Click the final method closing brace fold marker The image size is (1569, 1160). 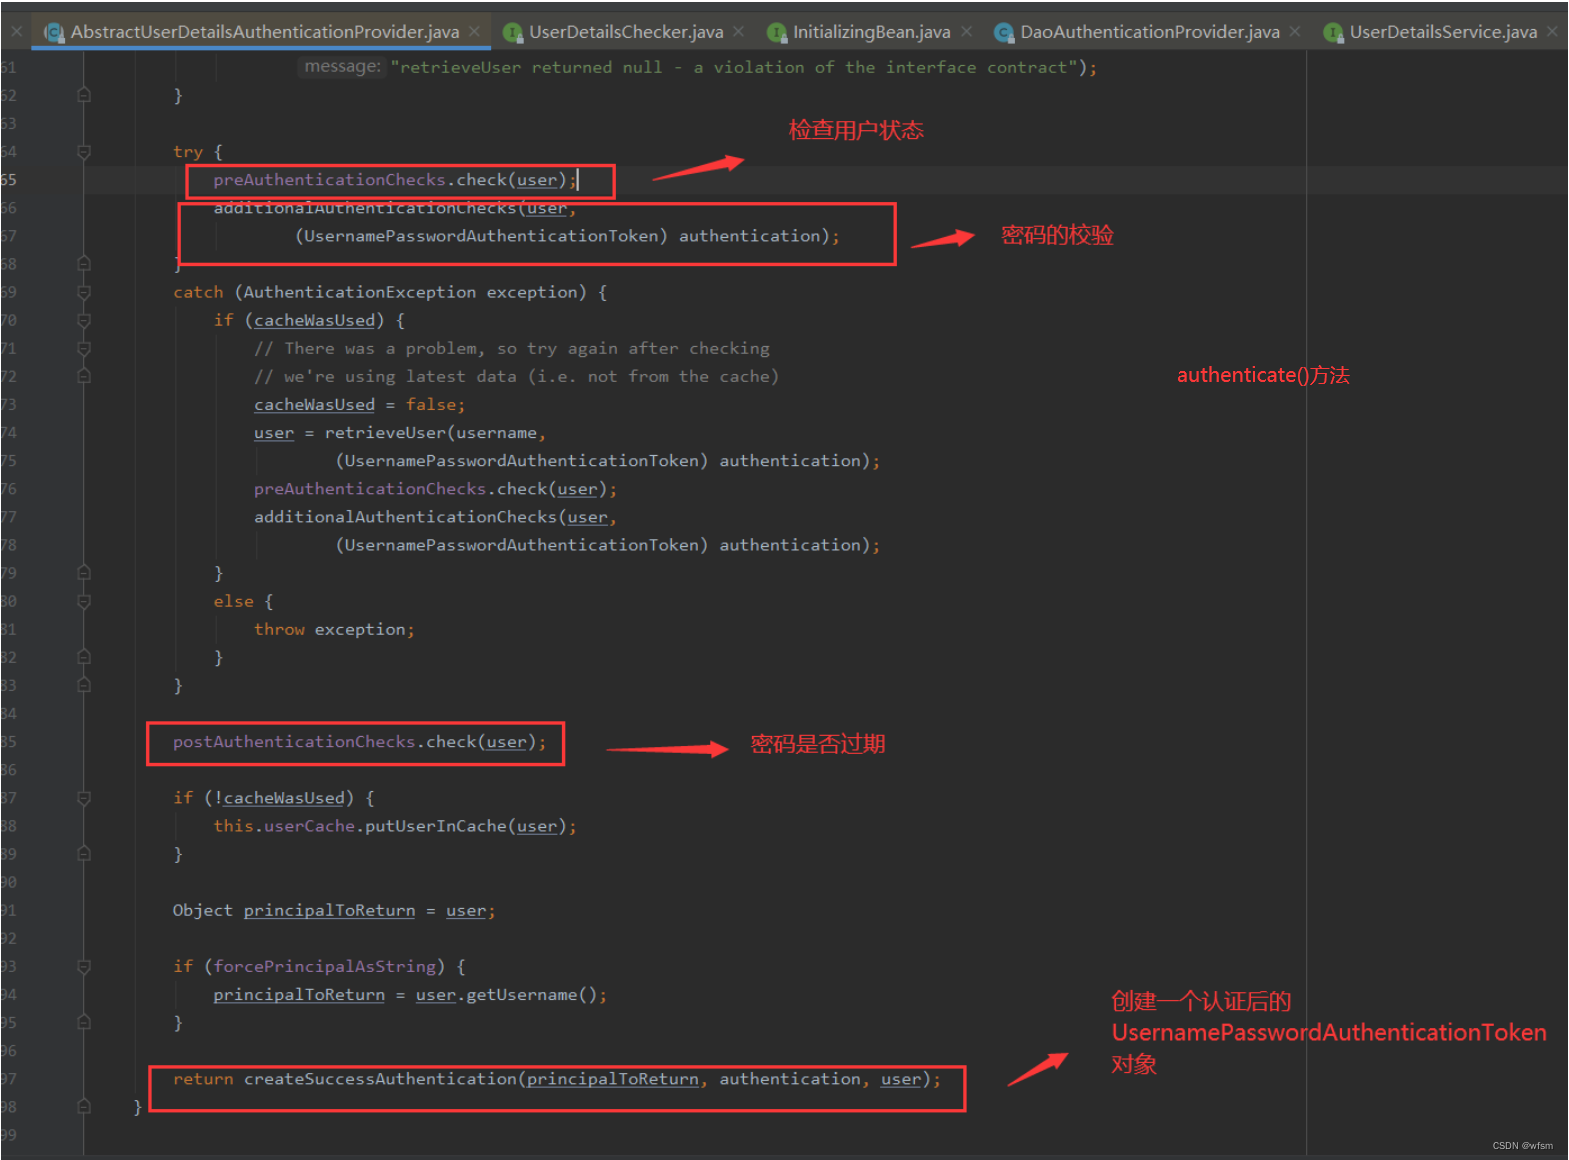point(84,1107)
